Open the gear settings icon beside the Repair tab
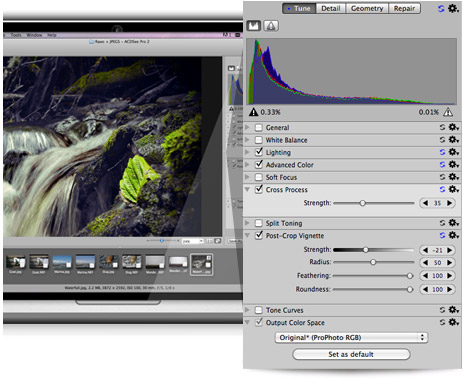This screenshot has width=463, height=381. [x=453, y=8]
